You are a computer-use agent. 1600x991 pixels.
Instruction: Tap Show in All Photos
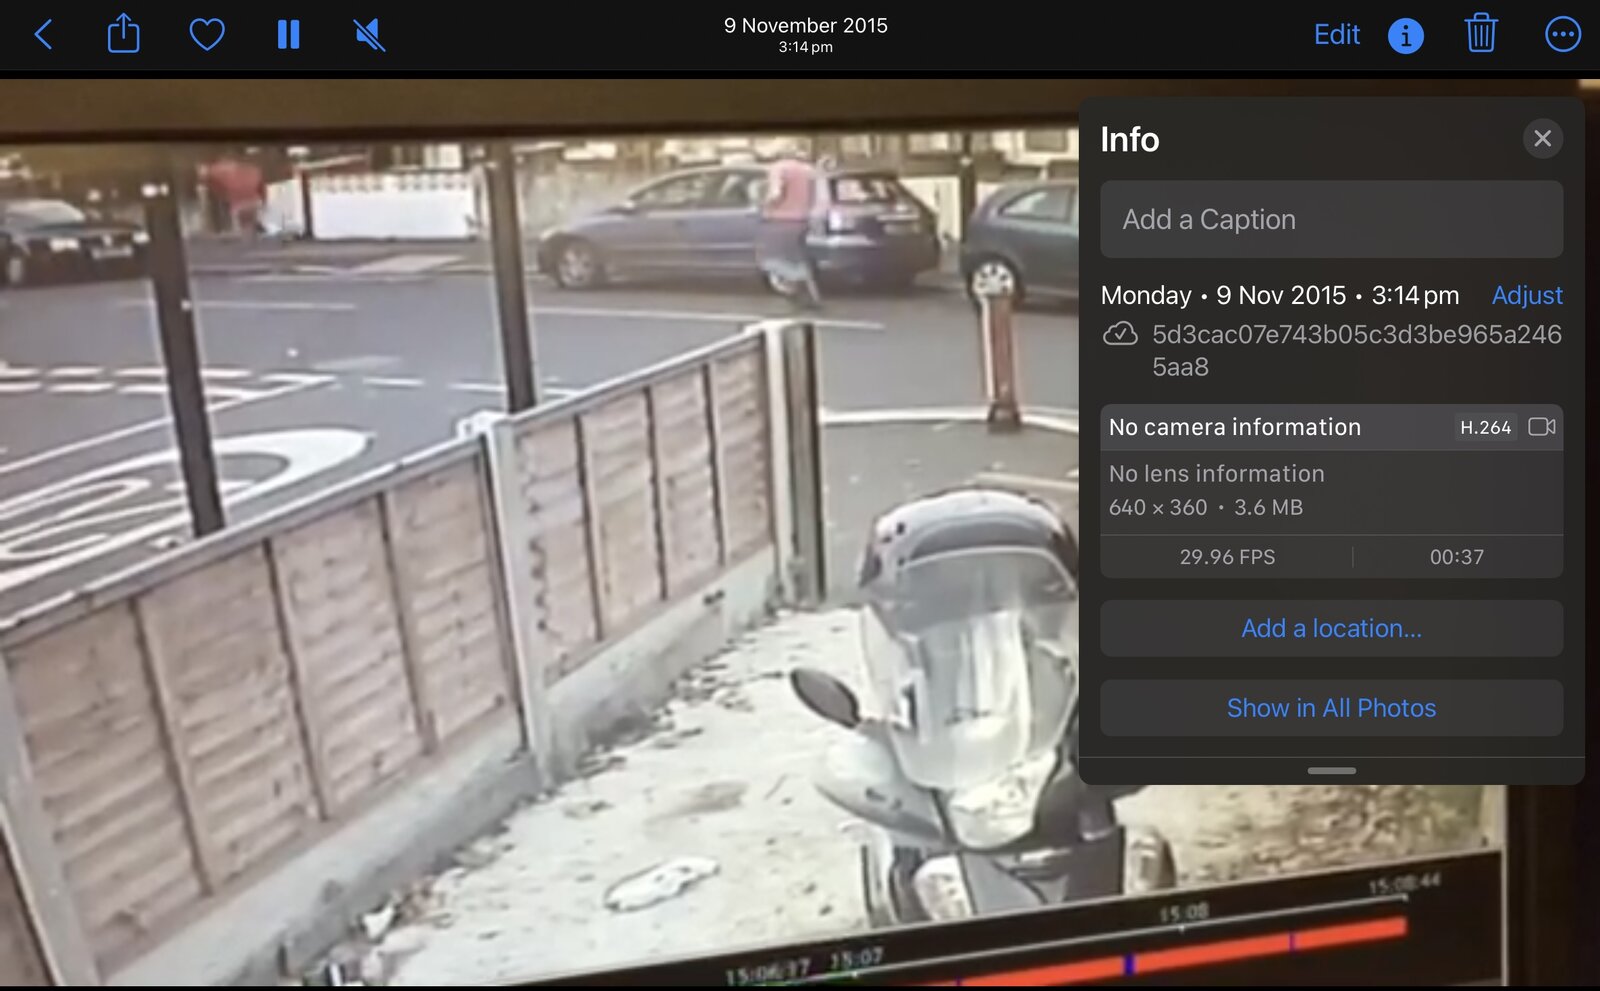pos(1331,708)
